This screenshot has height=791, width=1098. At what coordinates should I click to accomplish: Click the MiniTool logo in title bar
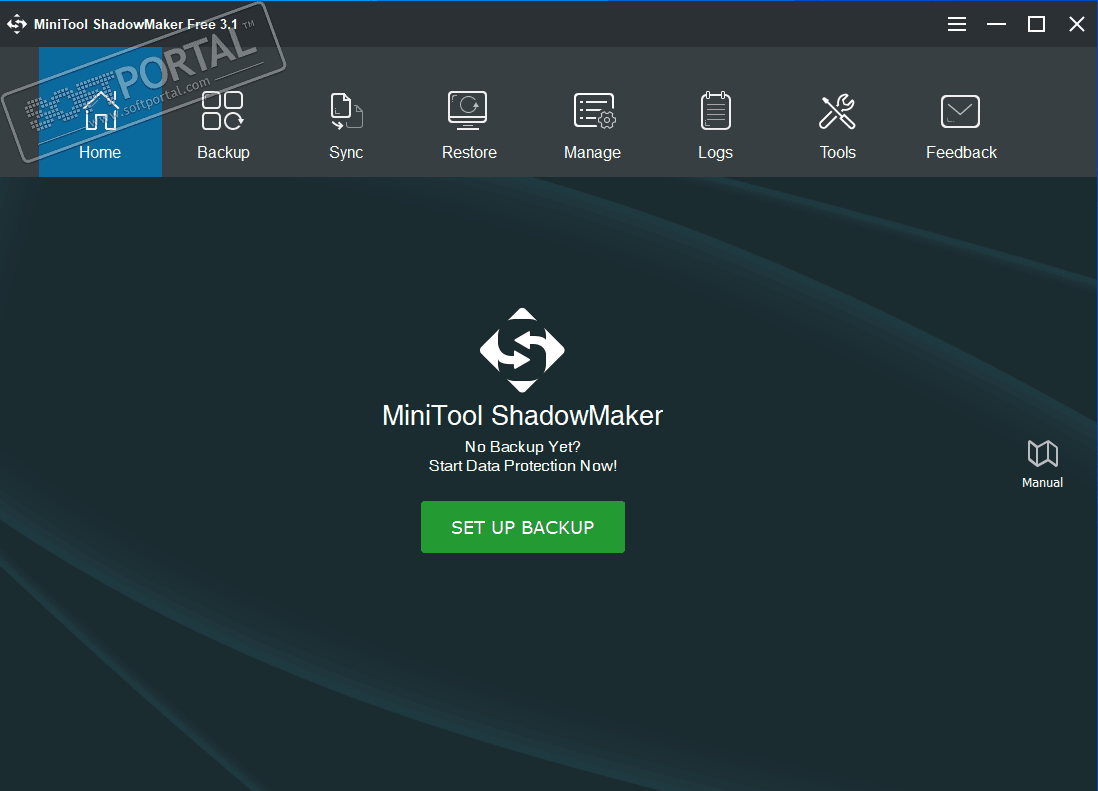tap(17, 24)
